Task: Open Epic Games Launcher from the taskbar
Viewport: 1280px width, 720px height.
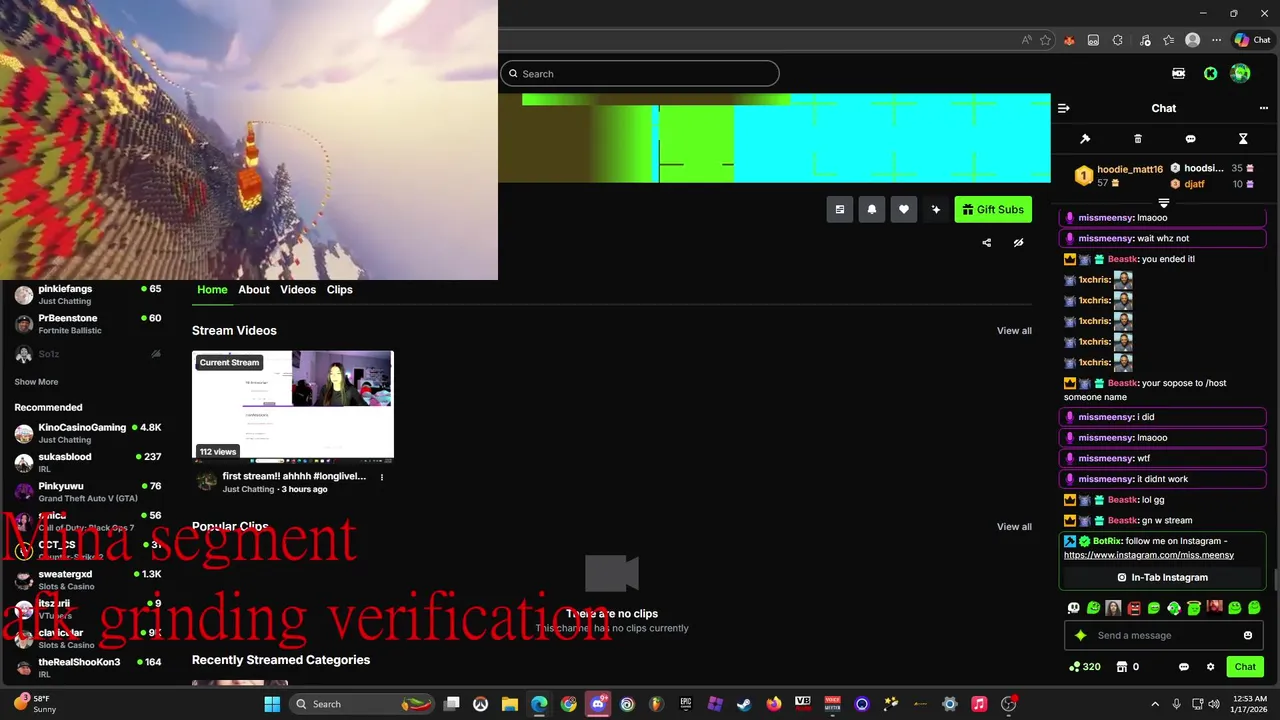Action: coord(686,704)
